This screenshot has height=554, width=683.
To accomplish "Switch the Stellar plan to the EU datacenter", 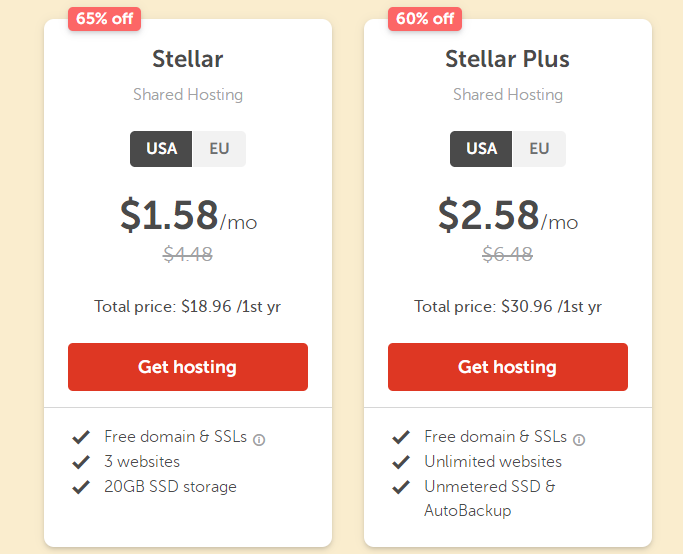I will (219, 149).
